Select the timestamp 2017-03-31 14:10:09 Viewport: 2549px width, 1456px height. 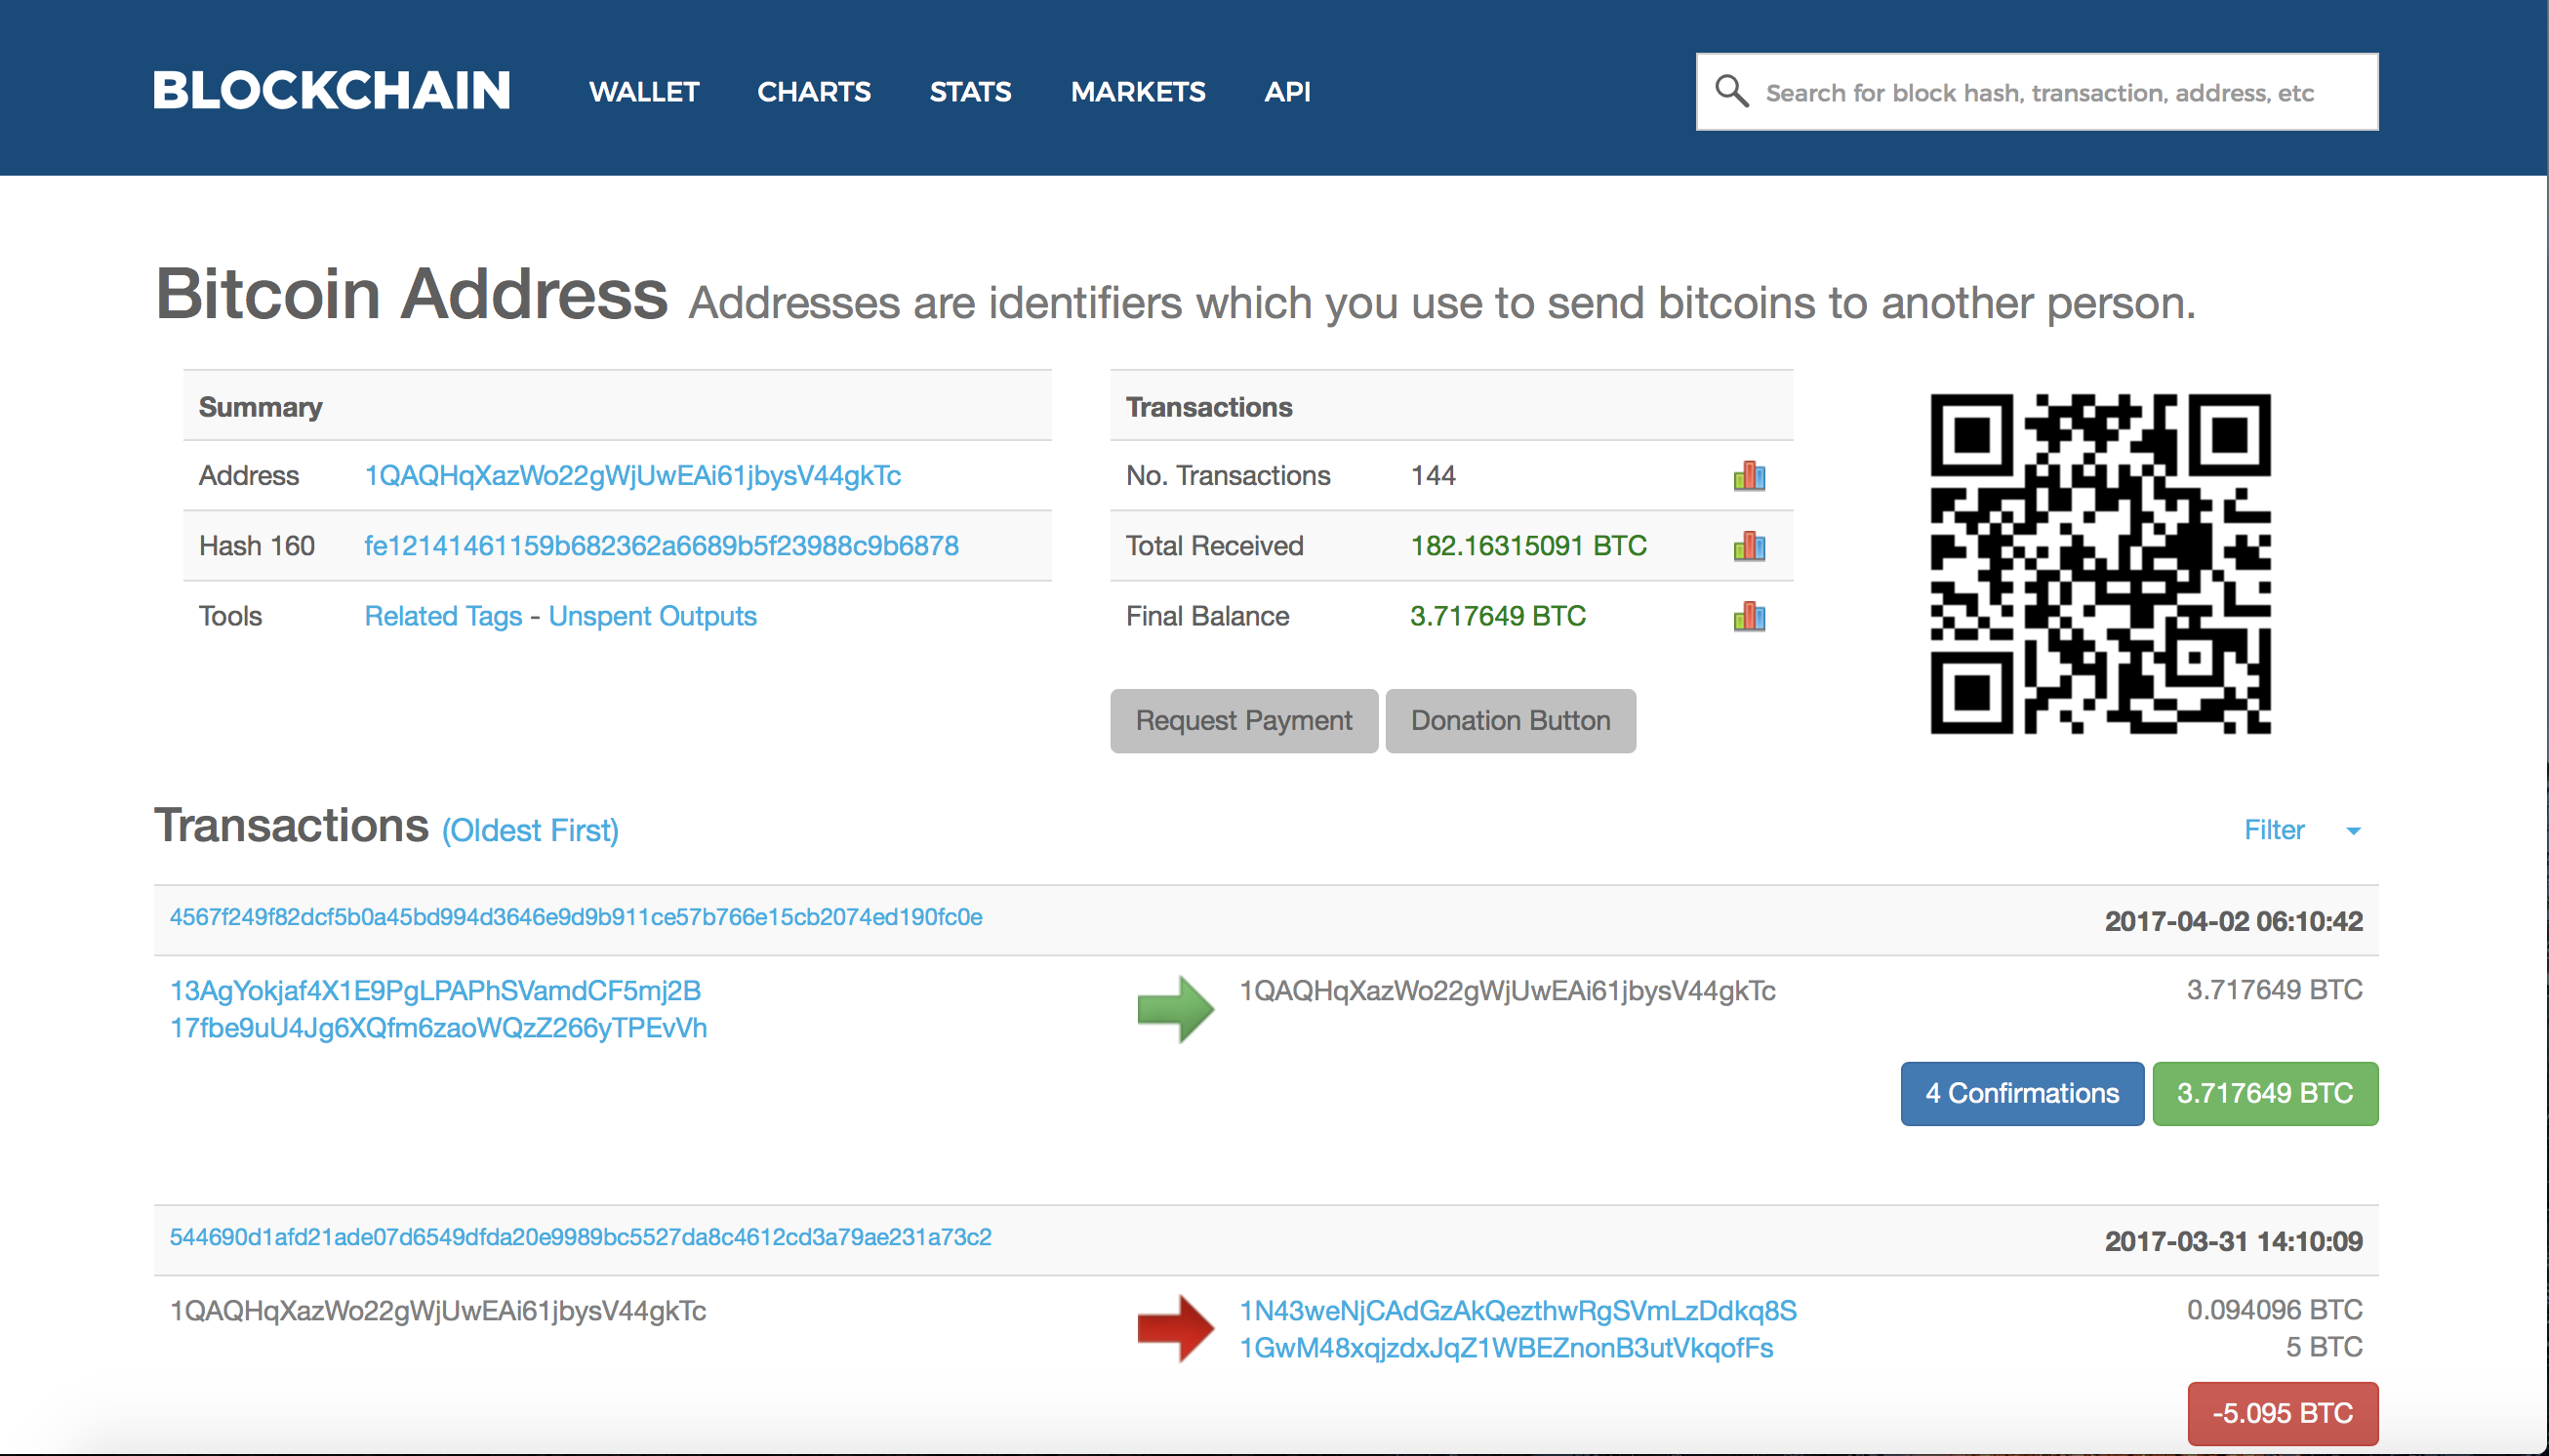(x=2233, y=1241)
